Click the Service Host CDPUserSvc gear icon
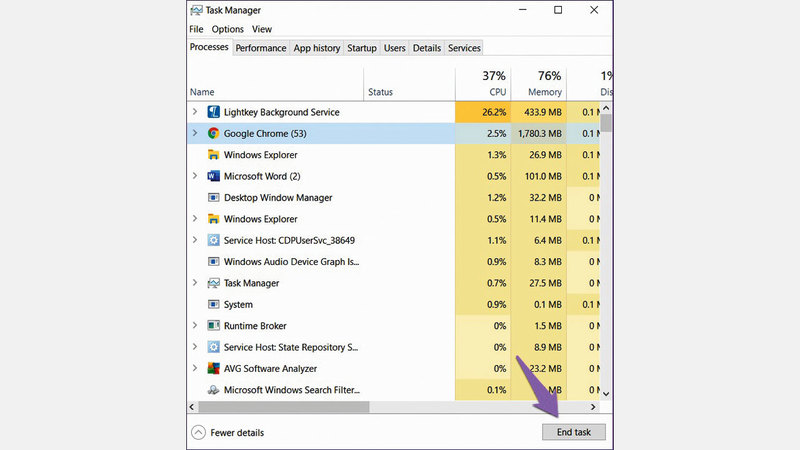This screenshot has height=450, width=800. pos(213,240)
